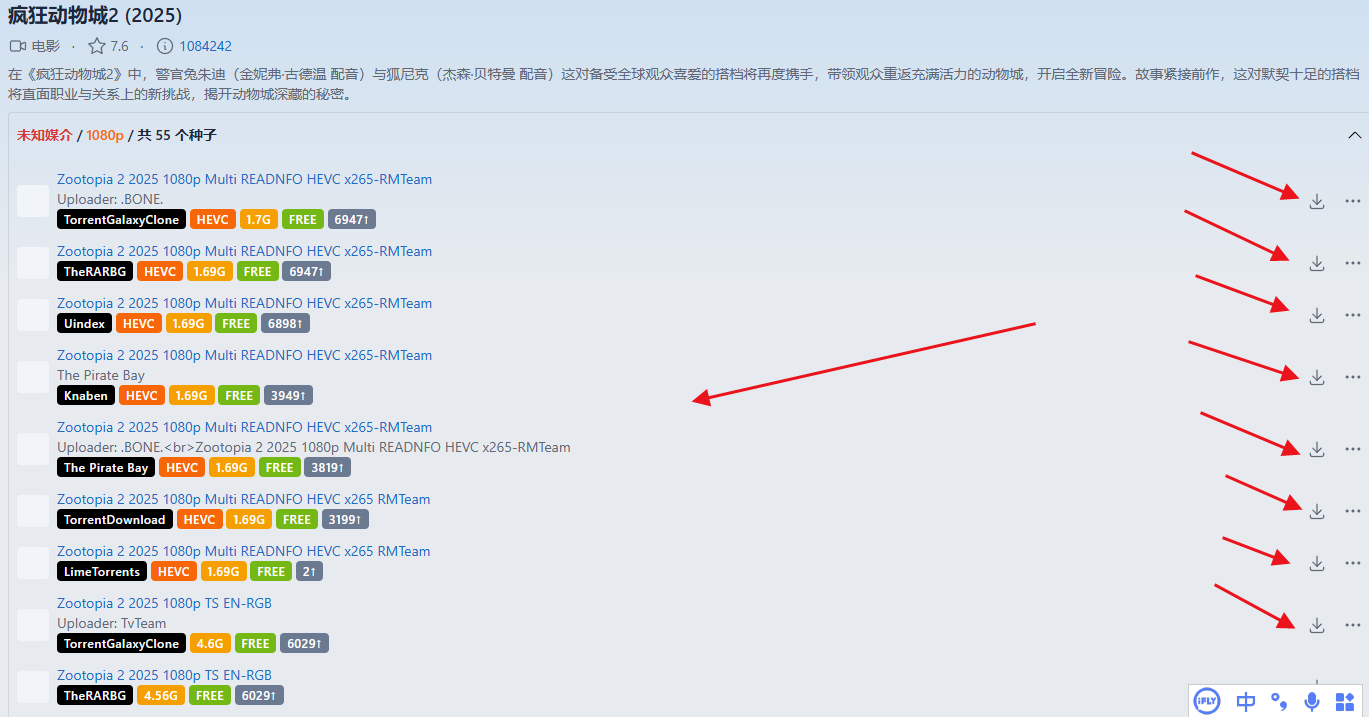Open the 1084242 ID link

click(205, 46)
